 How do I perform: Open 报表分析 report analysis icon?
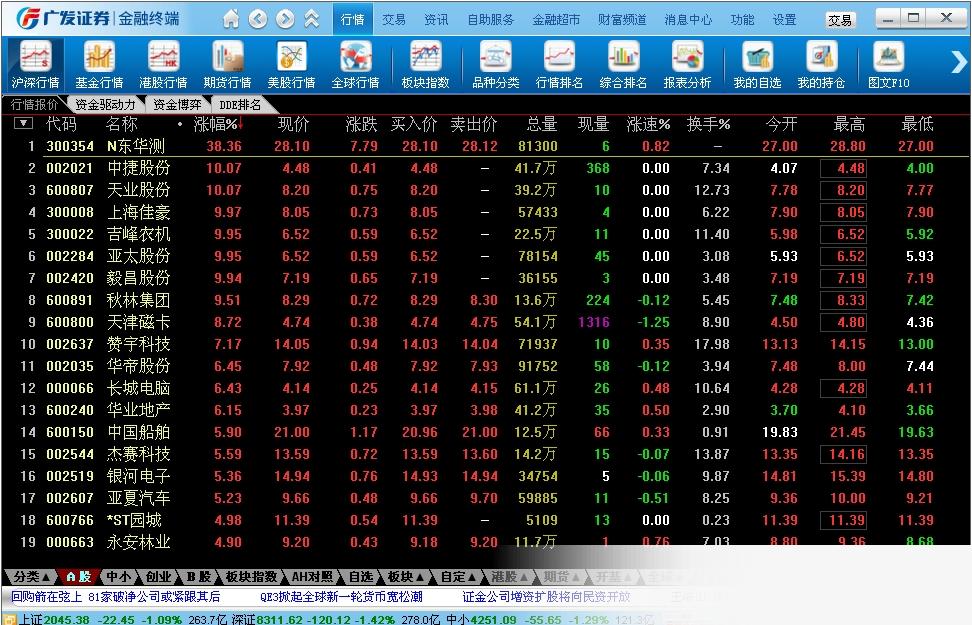(687, 64)
